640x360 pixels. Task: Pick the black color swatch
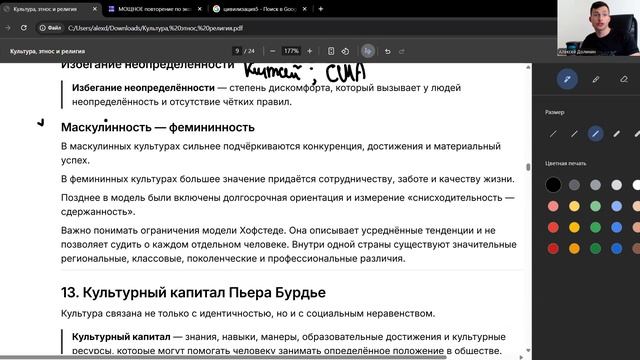pos(553,185)
